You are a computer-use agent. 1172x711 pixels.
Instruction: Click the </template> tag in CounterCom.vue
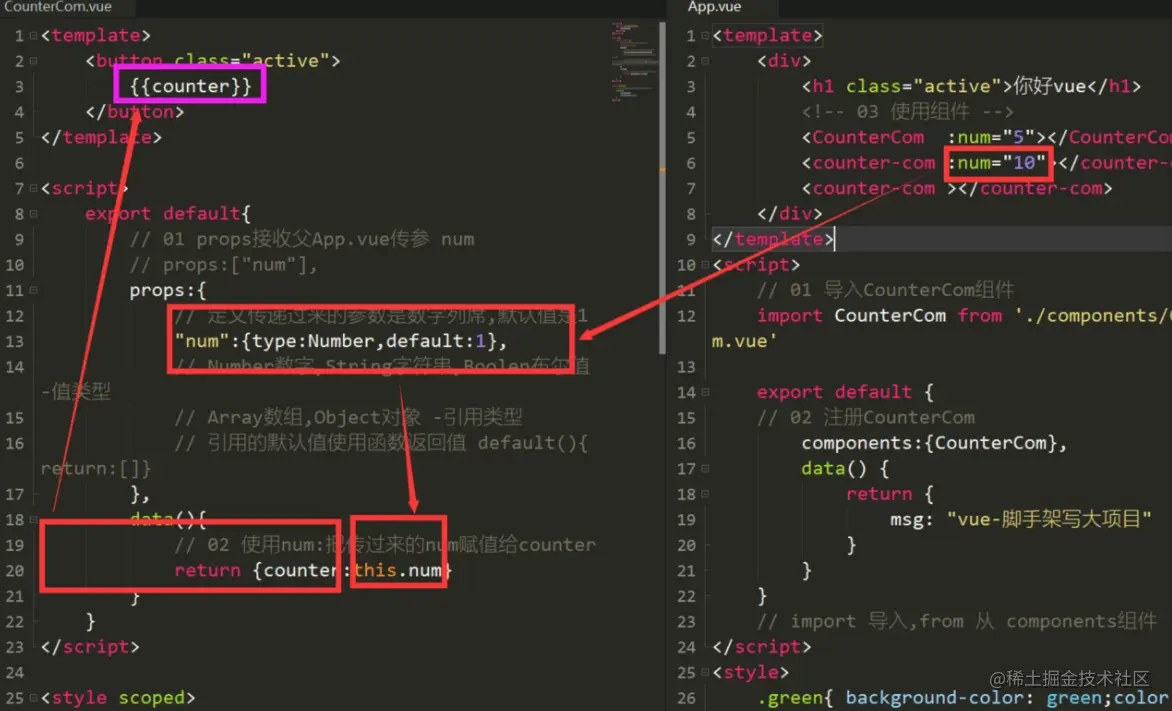(x=101, y=138)
